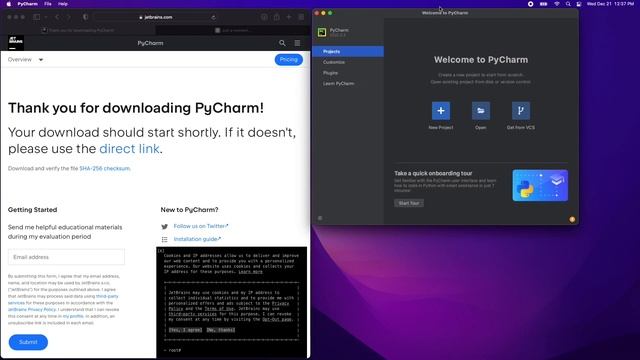Click the JetBrains logo in Safari page
The image size is (640, 360).
point(16,42)
